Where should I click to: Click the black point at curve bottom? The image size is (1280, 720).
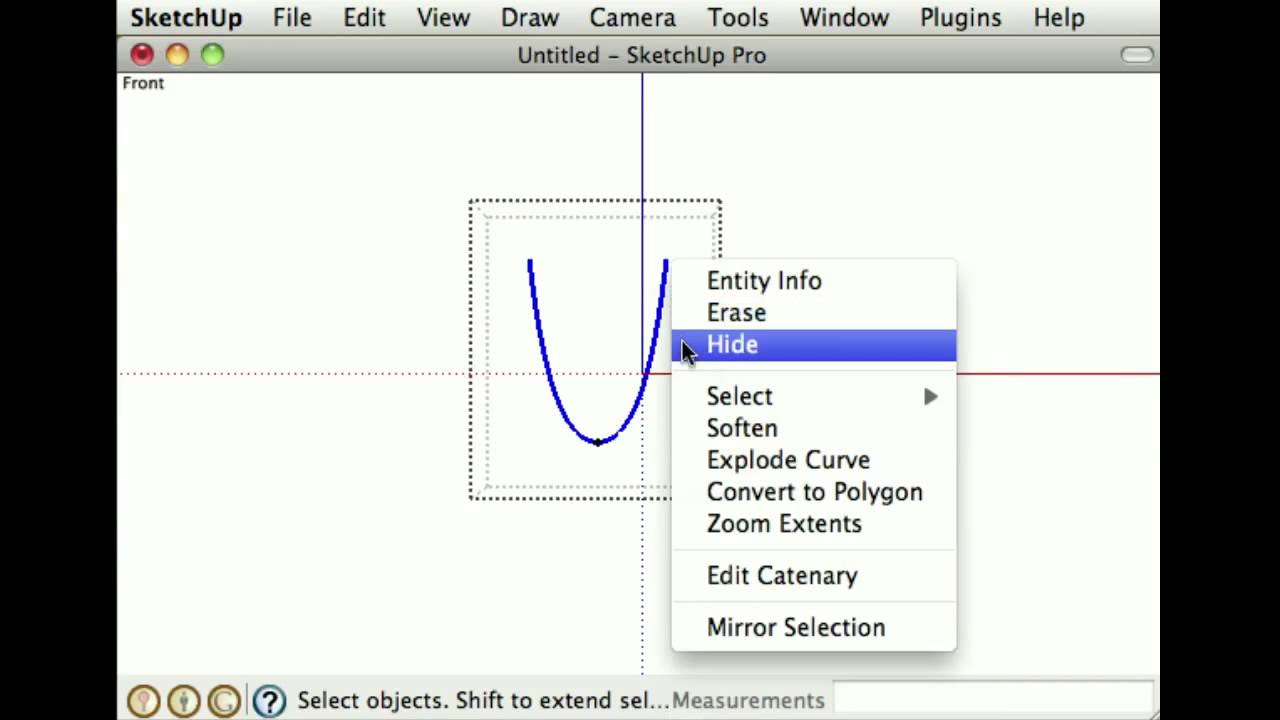click(x=598, y=441)
